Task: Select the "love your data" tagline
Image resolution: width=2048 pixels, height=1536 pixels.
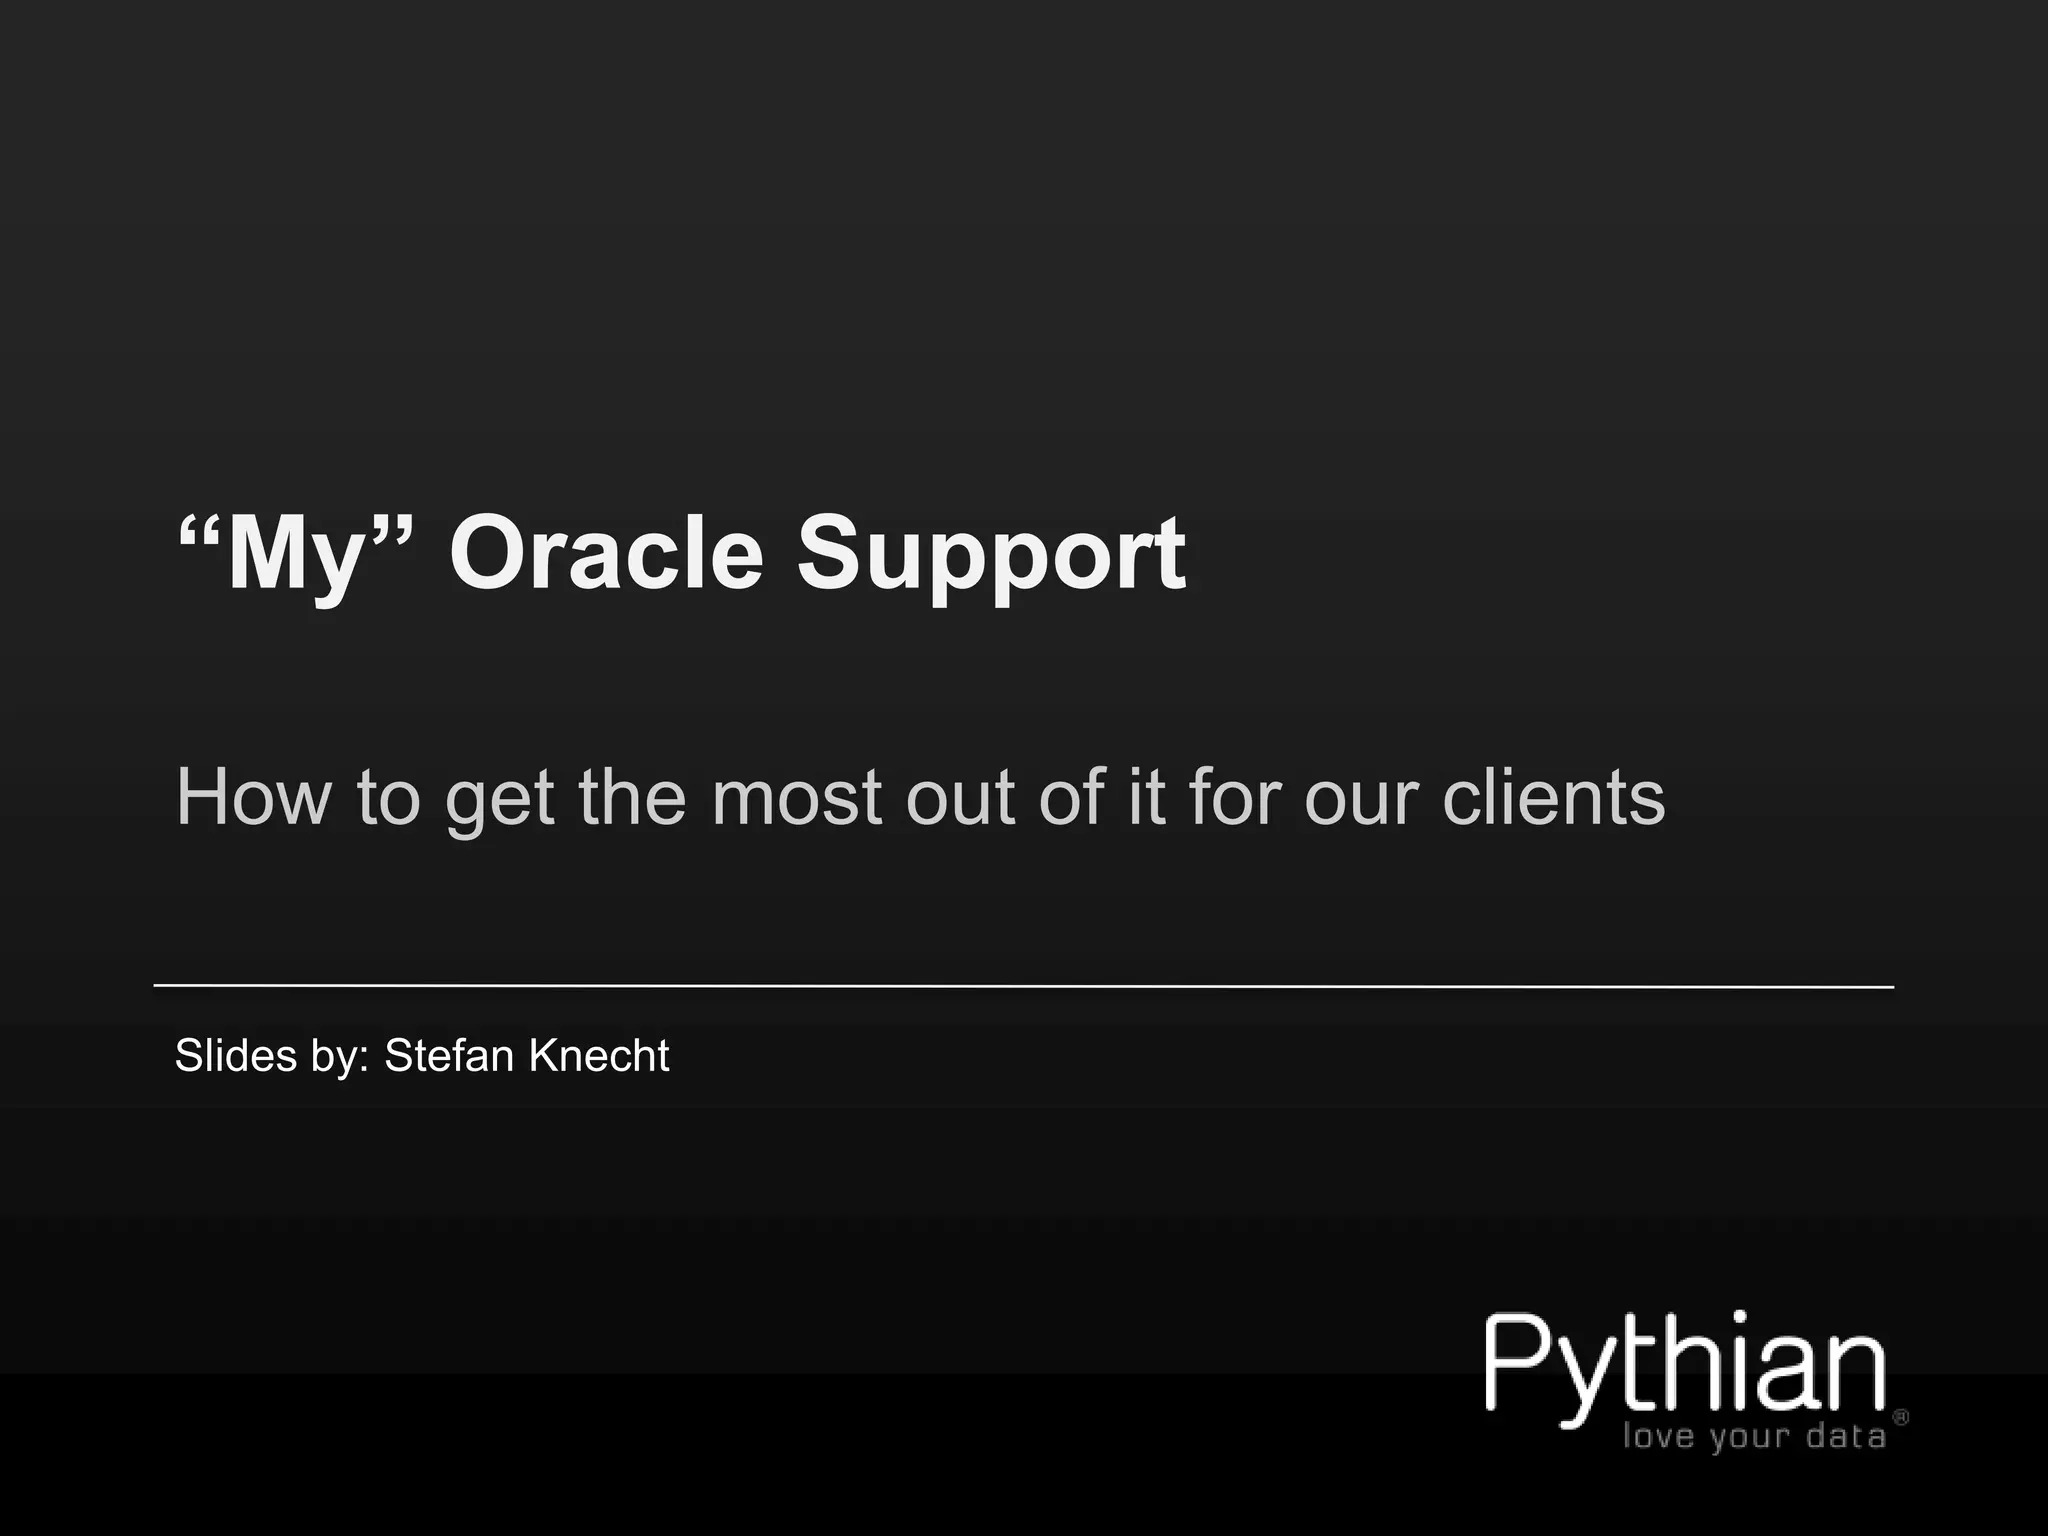Action: [x=1754, y=1438]
